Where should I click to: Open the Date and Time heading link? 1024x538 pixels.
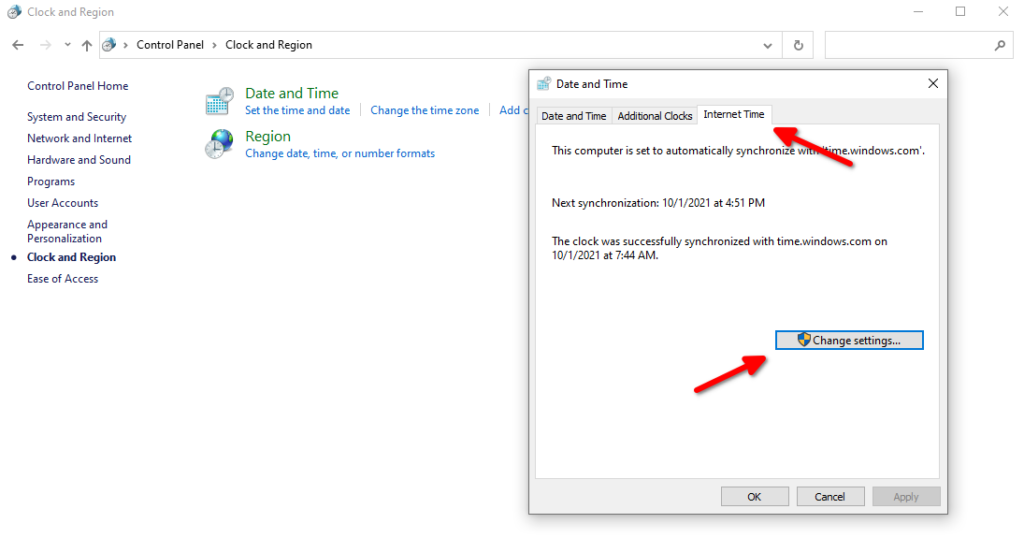click(291, 93)
